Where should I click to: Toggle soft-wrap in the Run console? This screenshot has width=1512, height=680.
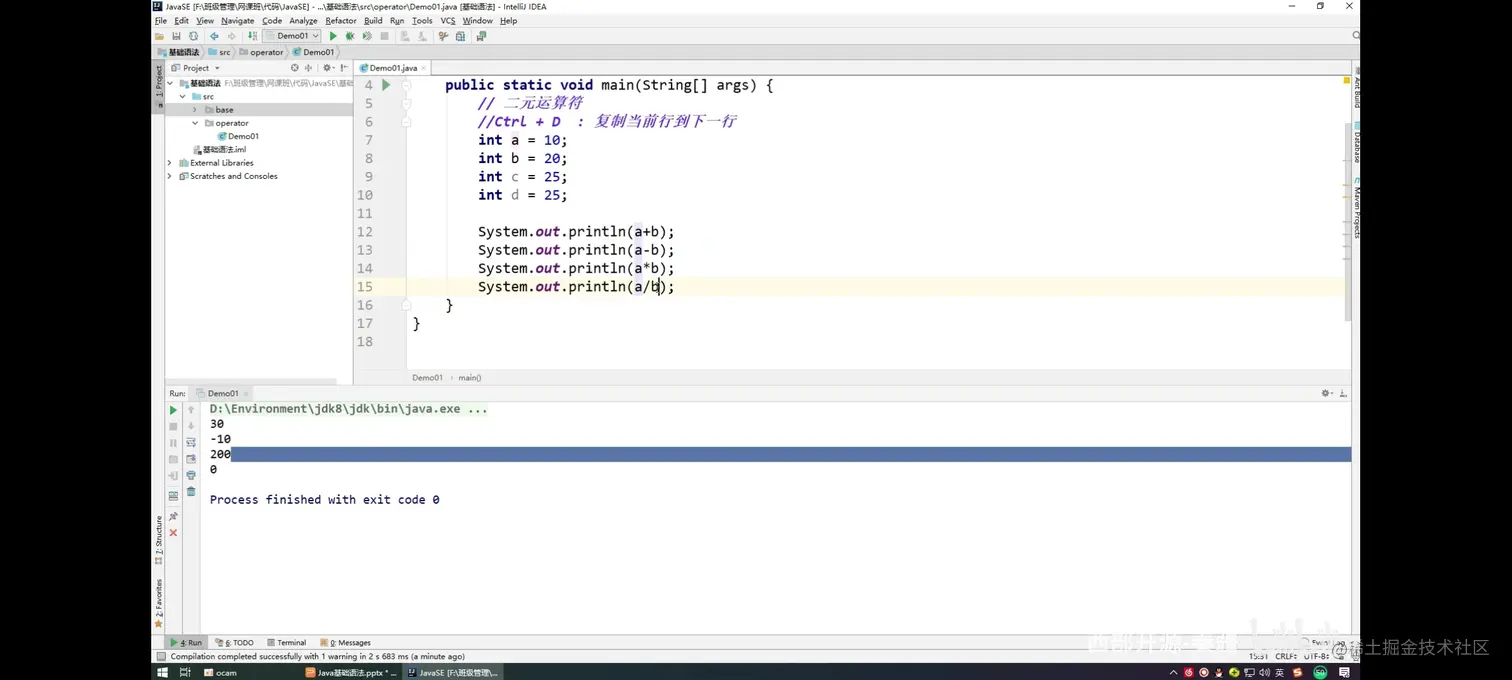(190, 440)
